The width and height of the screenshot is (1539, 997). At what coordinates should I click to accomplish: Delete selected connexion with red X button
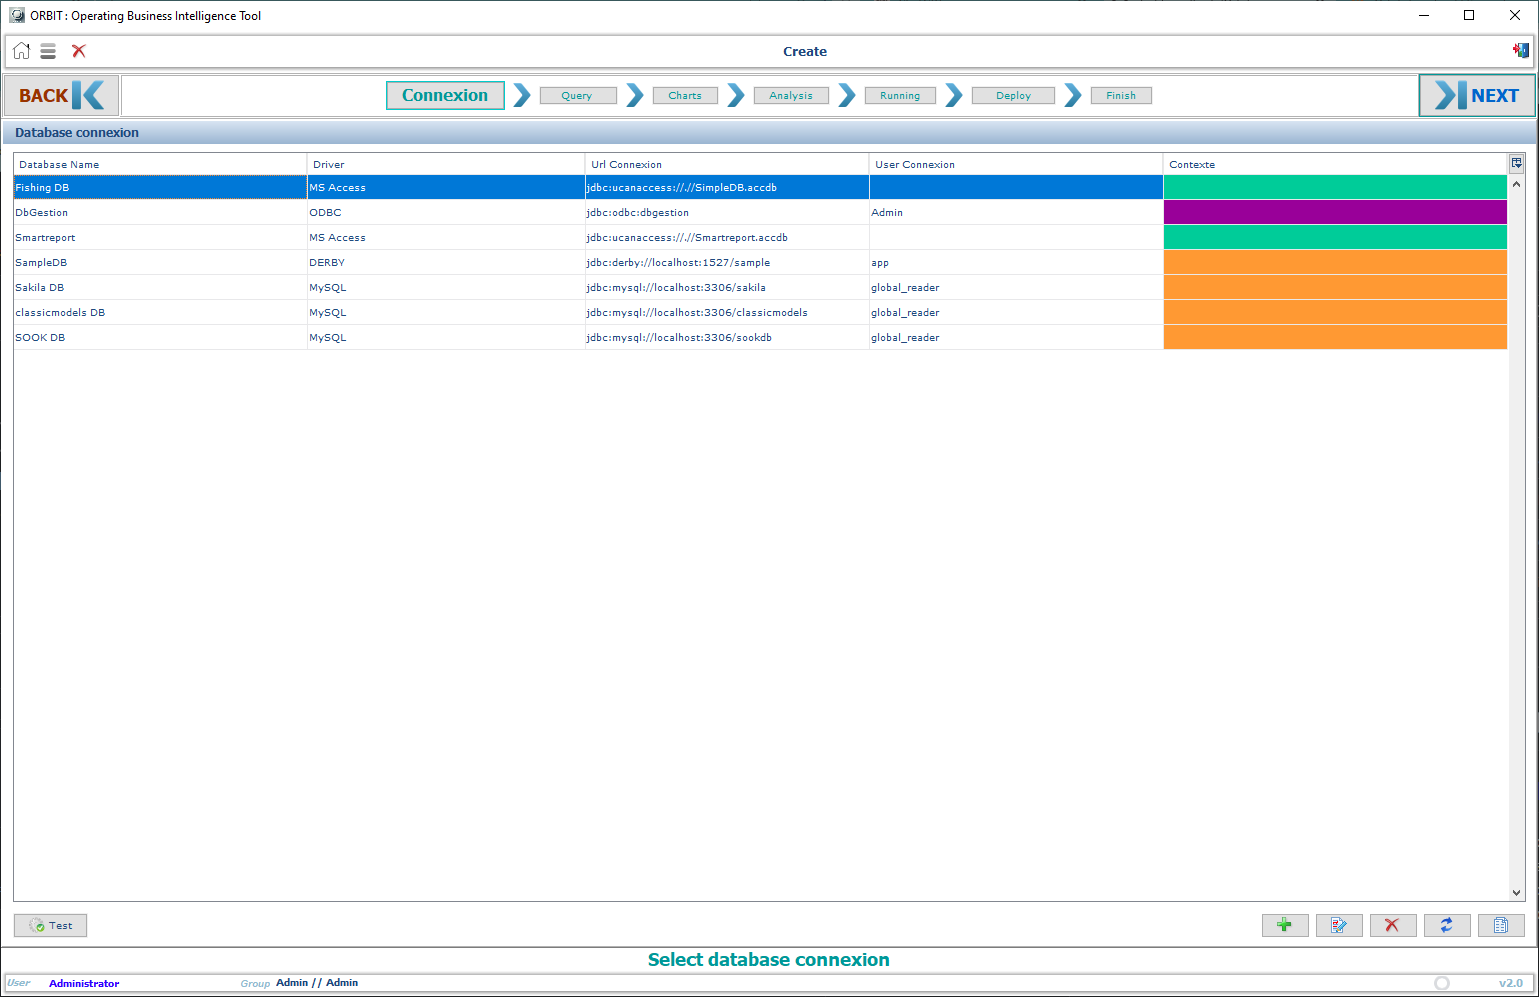coord(1393,925)
